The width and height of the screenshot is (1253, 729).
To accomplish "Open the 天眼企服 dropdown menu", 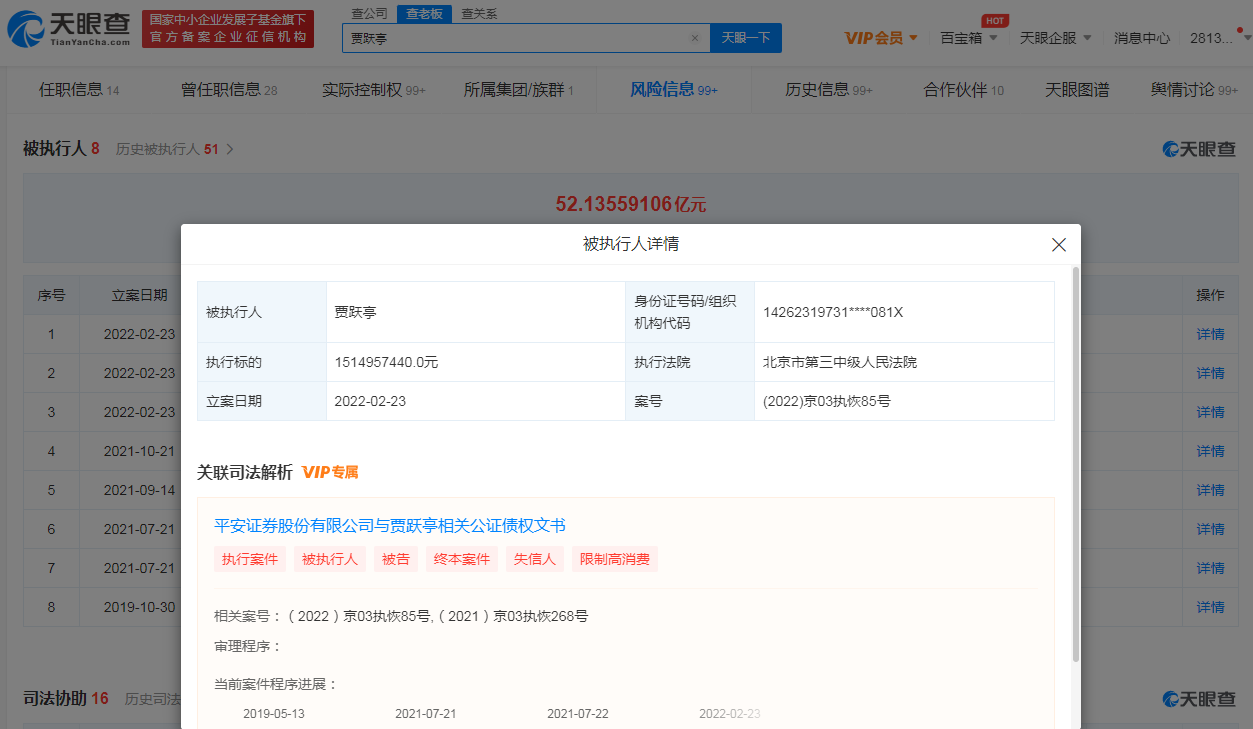I will 1055,38.
